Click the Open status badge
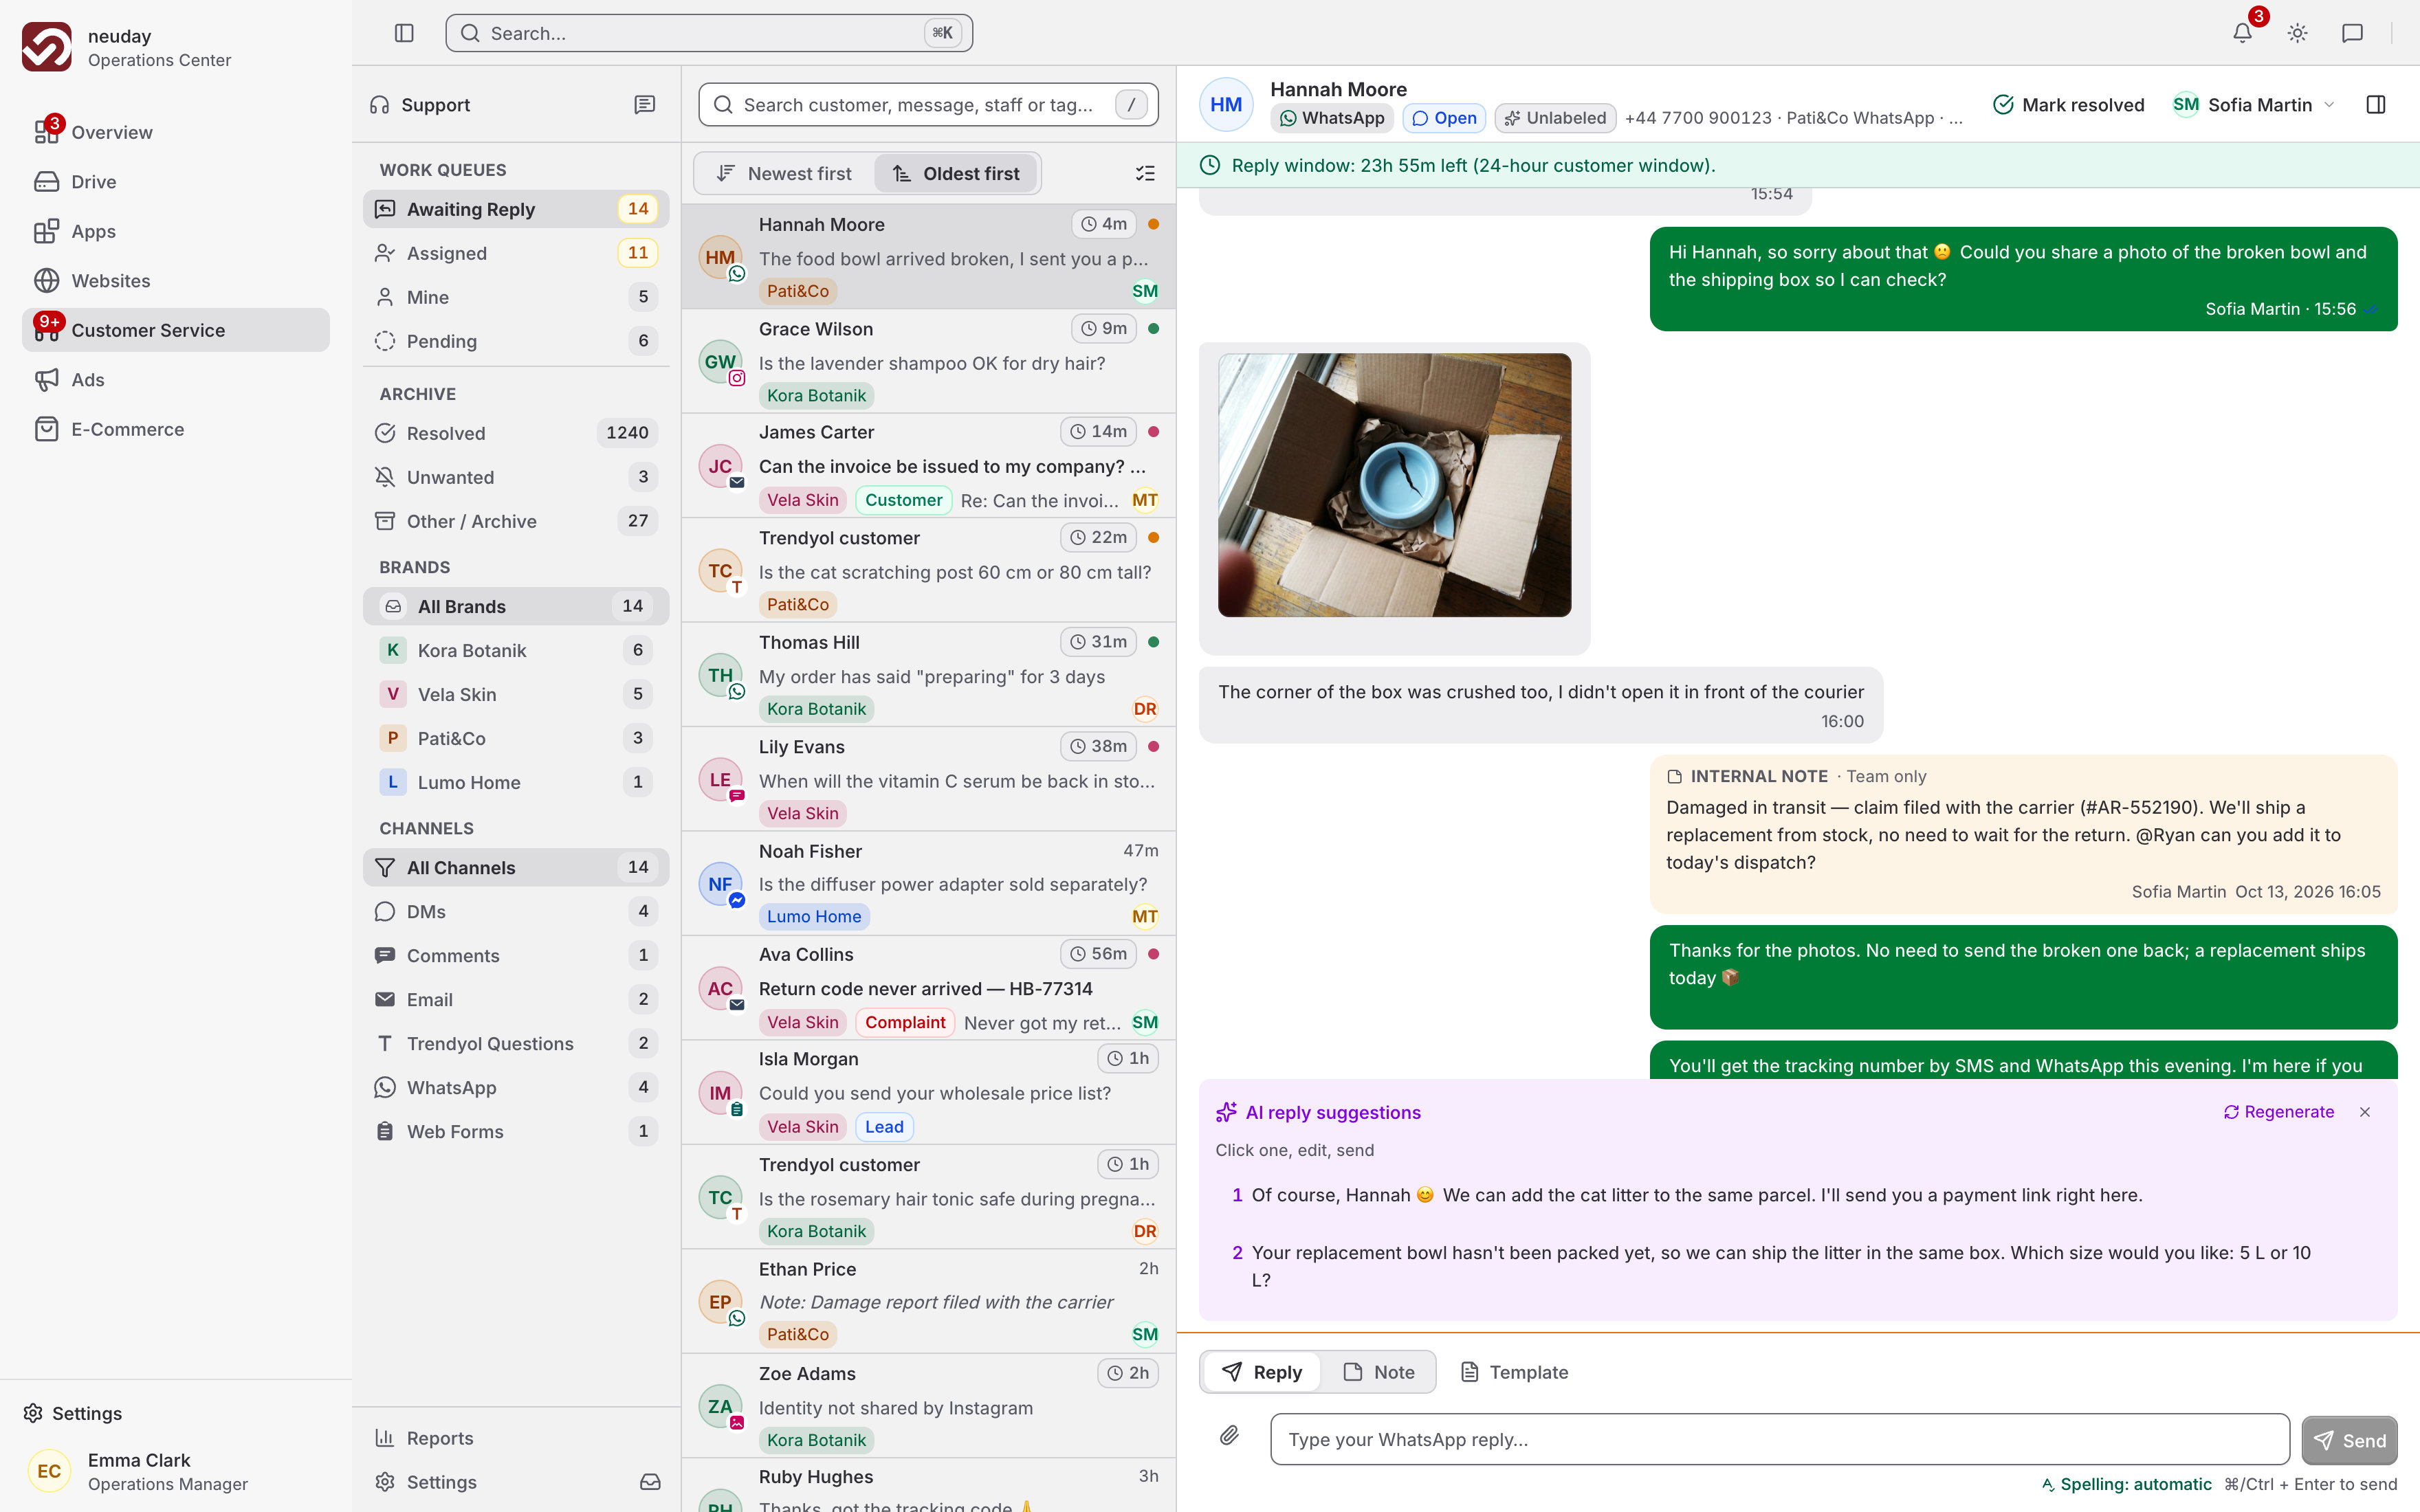 [x=1444, y=118]
